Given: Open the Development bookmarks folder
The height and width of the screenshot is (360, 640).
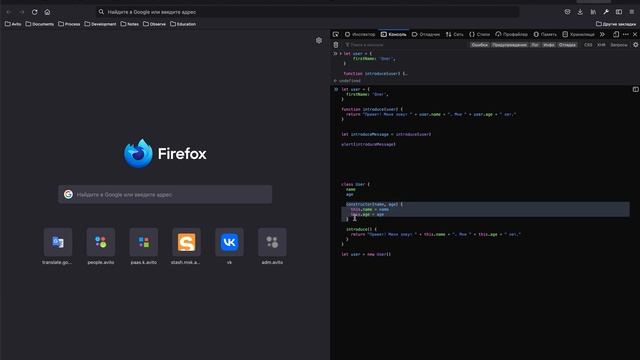Looking at the screenshot, I should pos(100,24).
